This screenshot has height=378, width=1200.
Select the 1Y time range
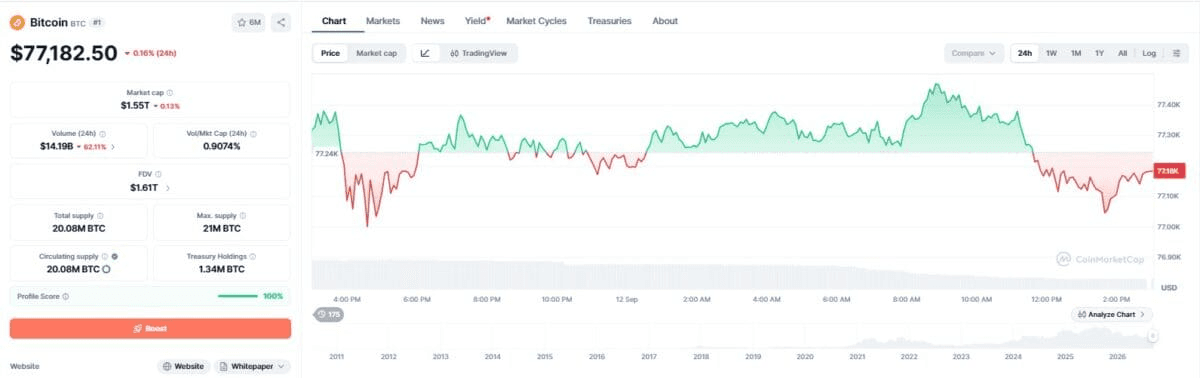(1099, 53)
